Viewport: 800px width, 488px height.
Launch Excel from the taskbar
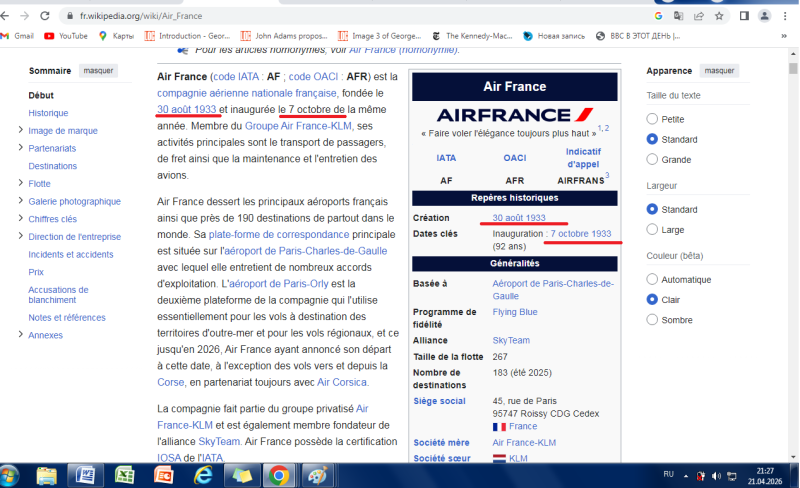(x=124, y=474)
